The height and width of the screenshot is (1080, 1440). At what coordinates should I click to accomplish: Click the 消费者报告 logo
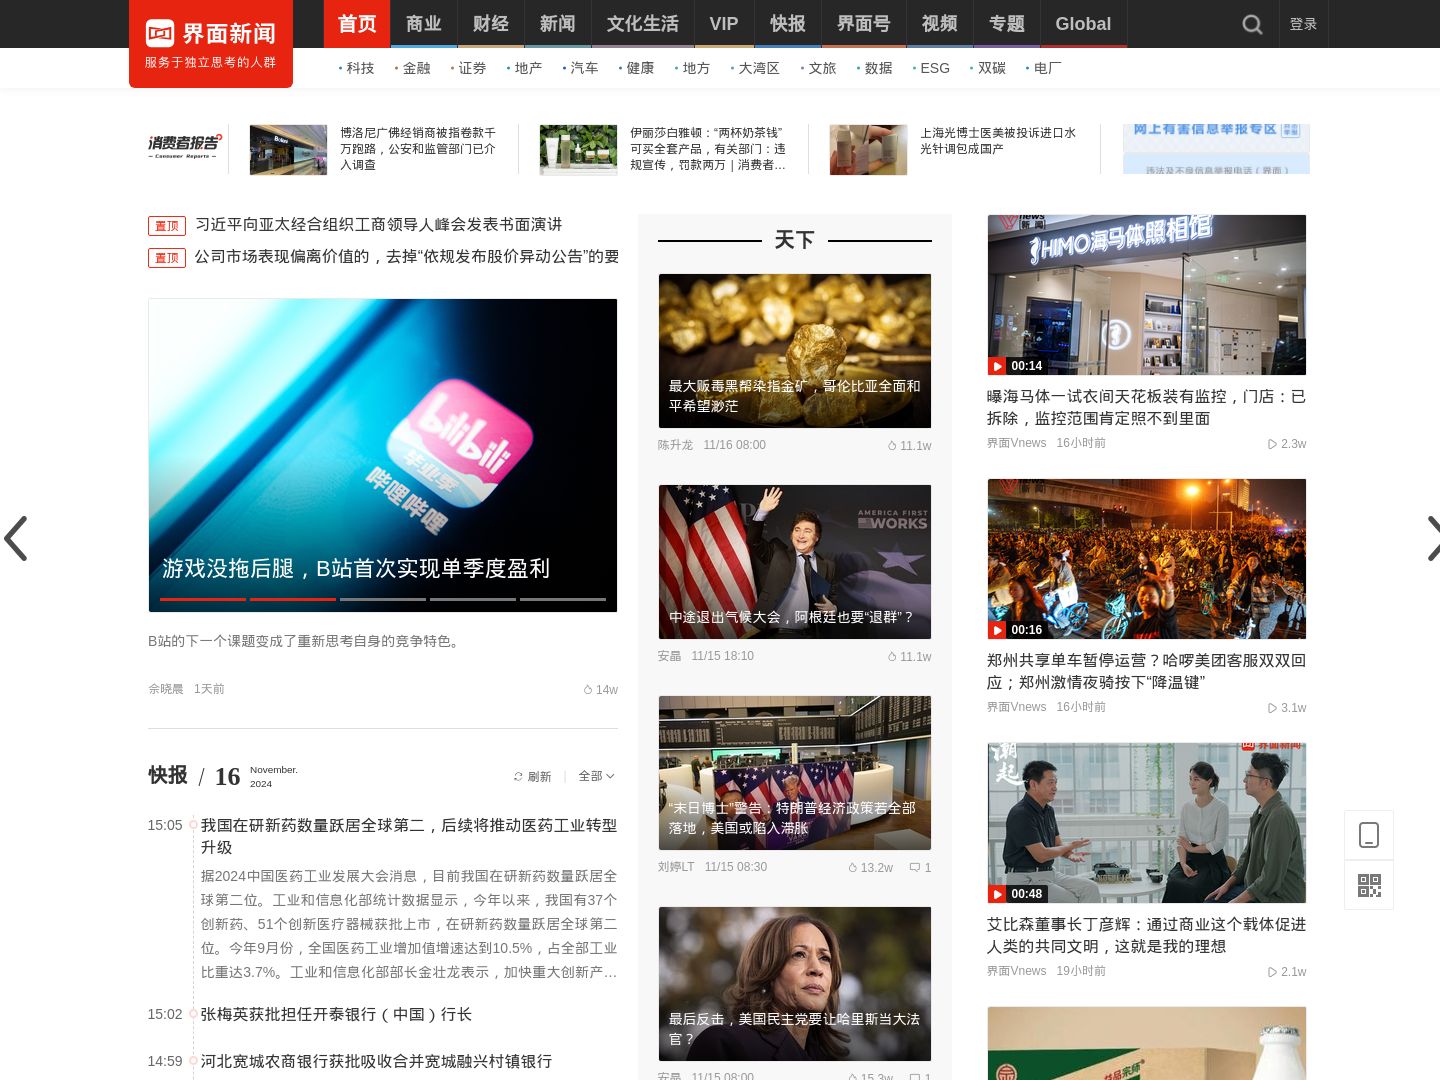185,146
